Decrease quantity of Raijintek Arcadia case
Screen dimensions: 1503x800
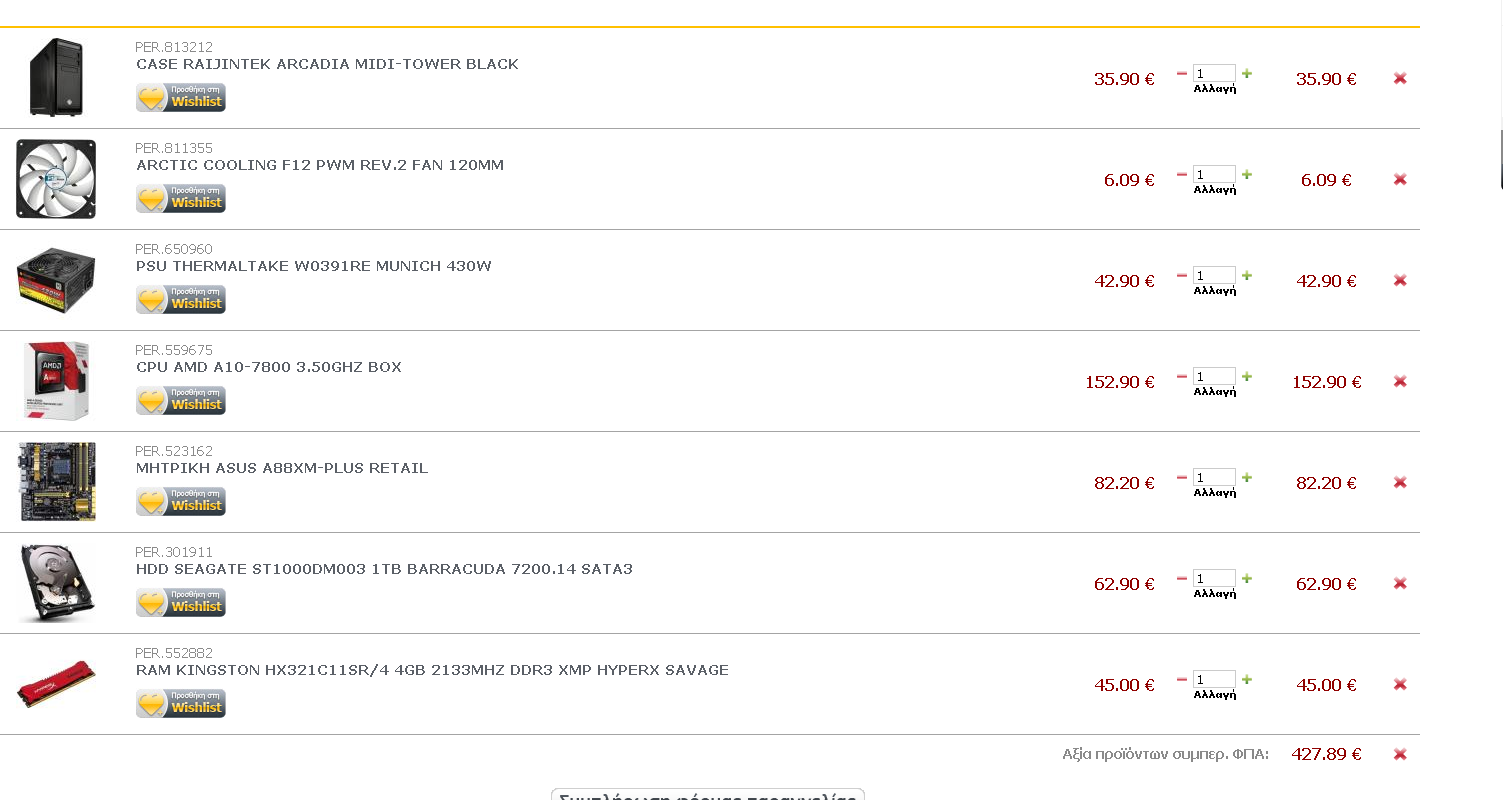pos(1182,73)
